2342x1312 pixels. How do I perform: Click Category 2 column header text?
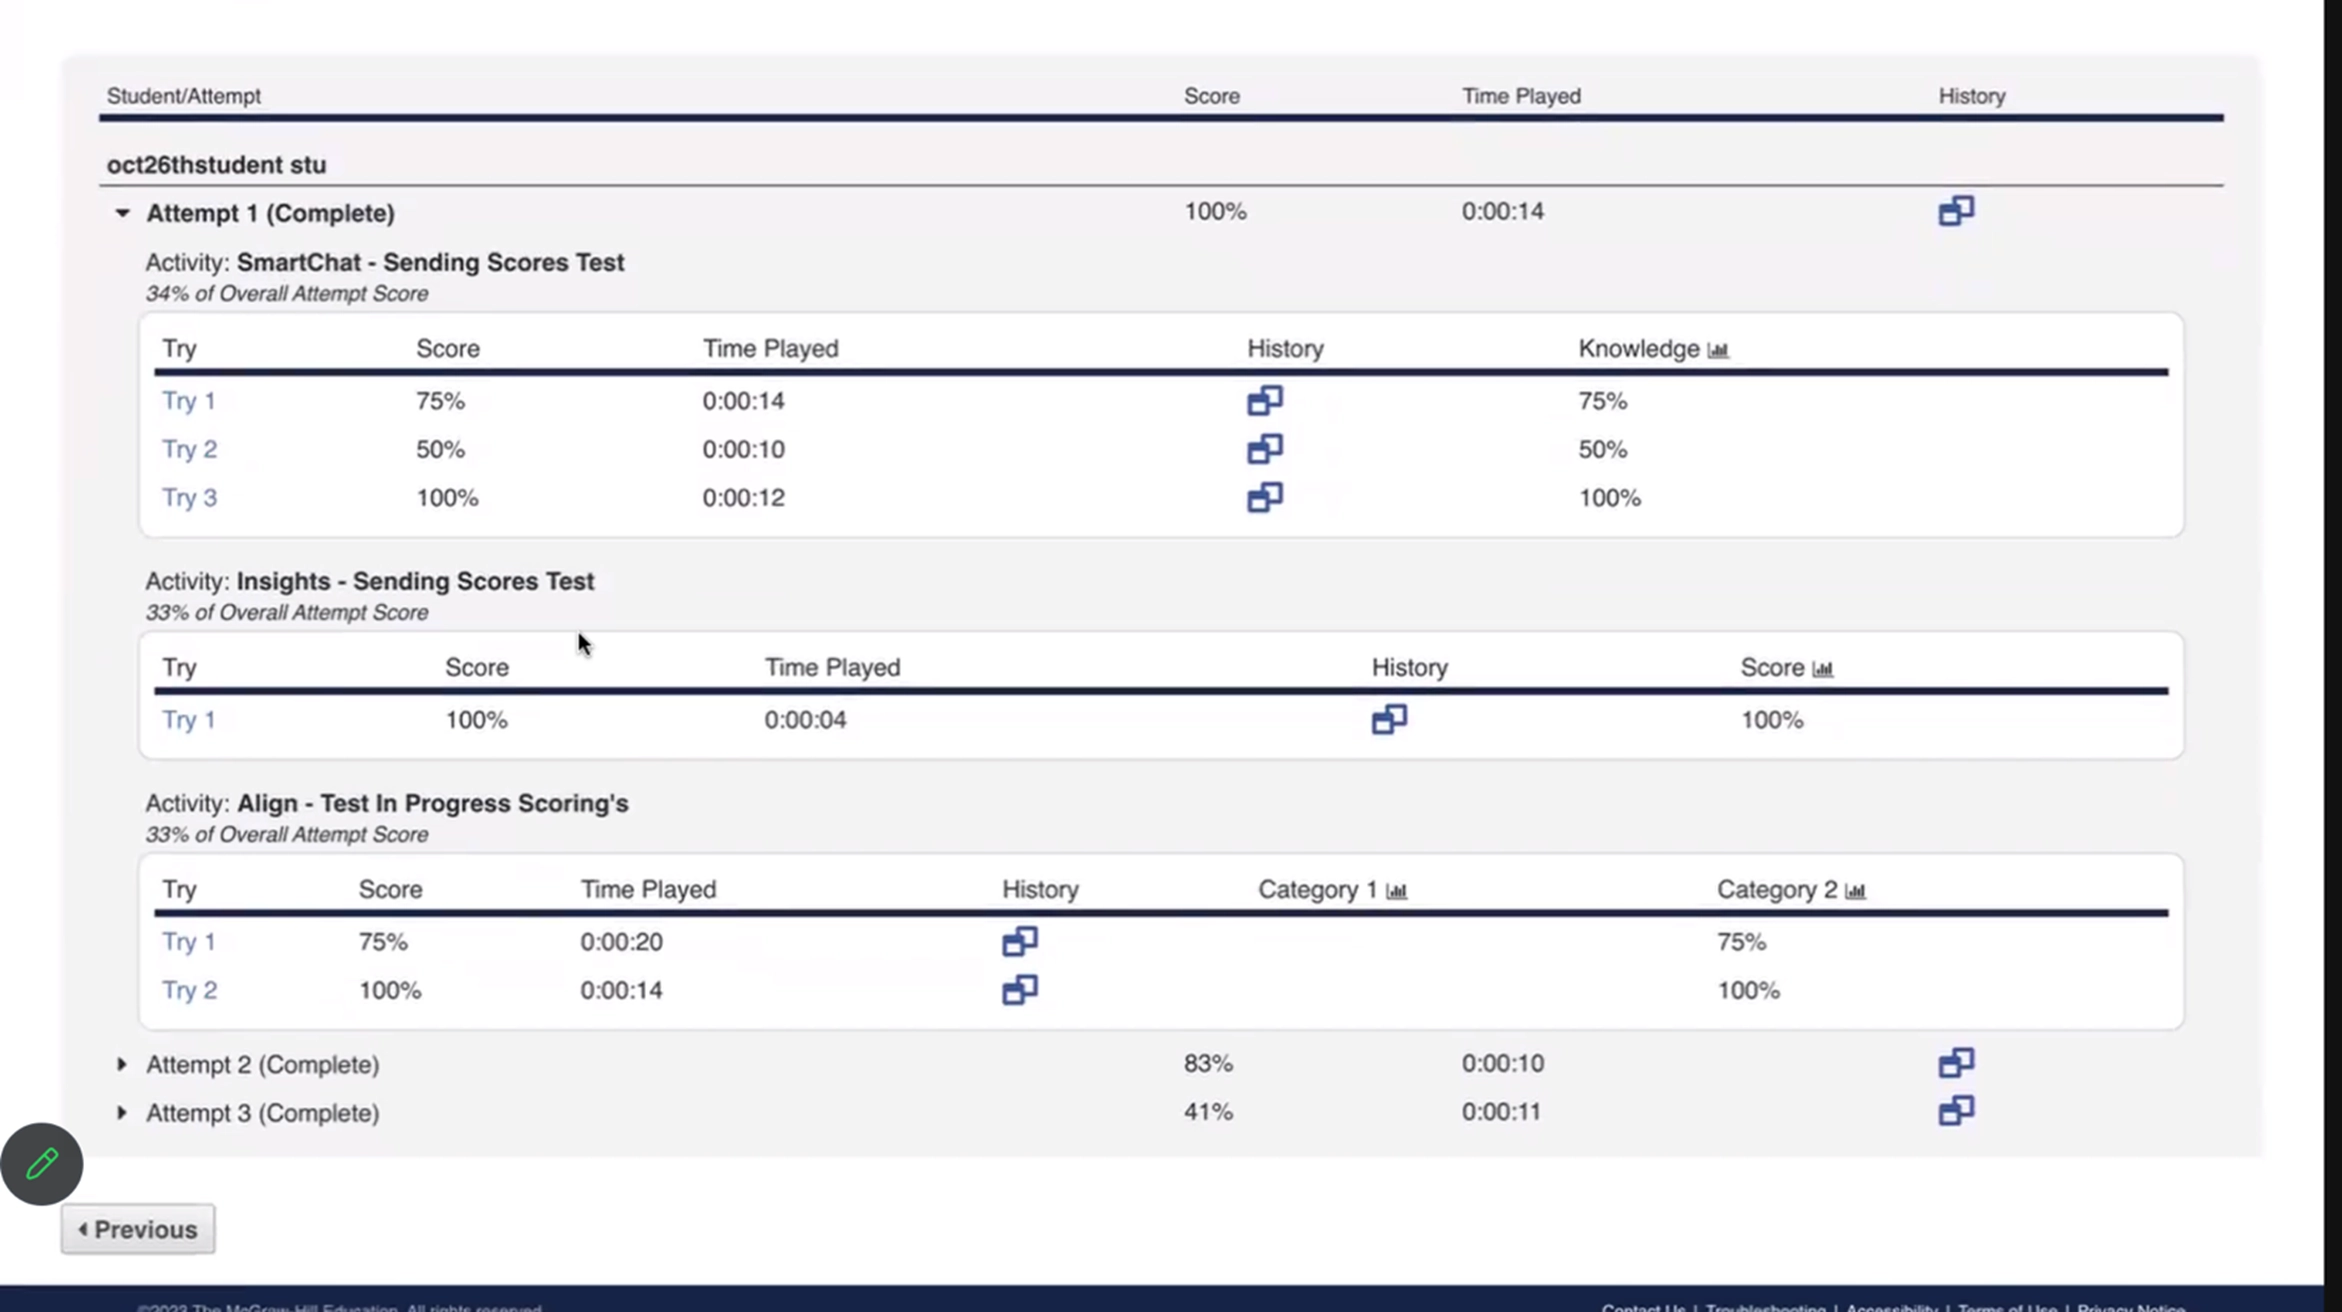coord(1777,890)
